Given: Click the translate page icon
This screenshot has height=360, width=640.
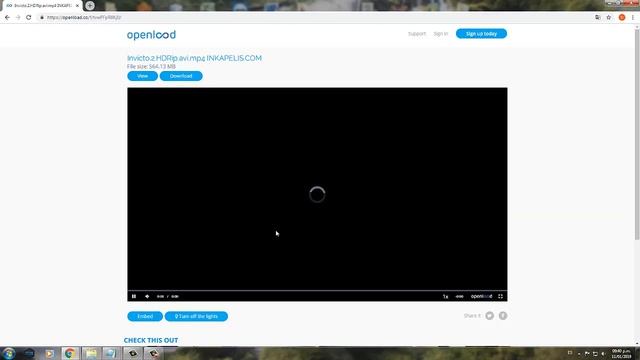Looking at the screenshot, I should (598, 18).
